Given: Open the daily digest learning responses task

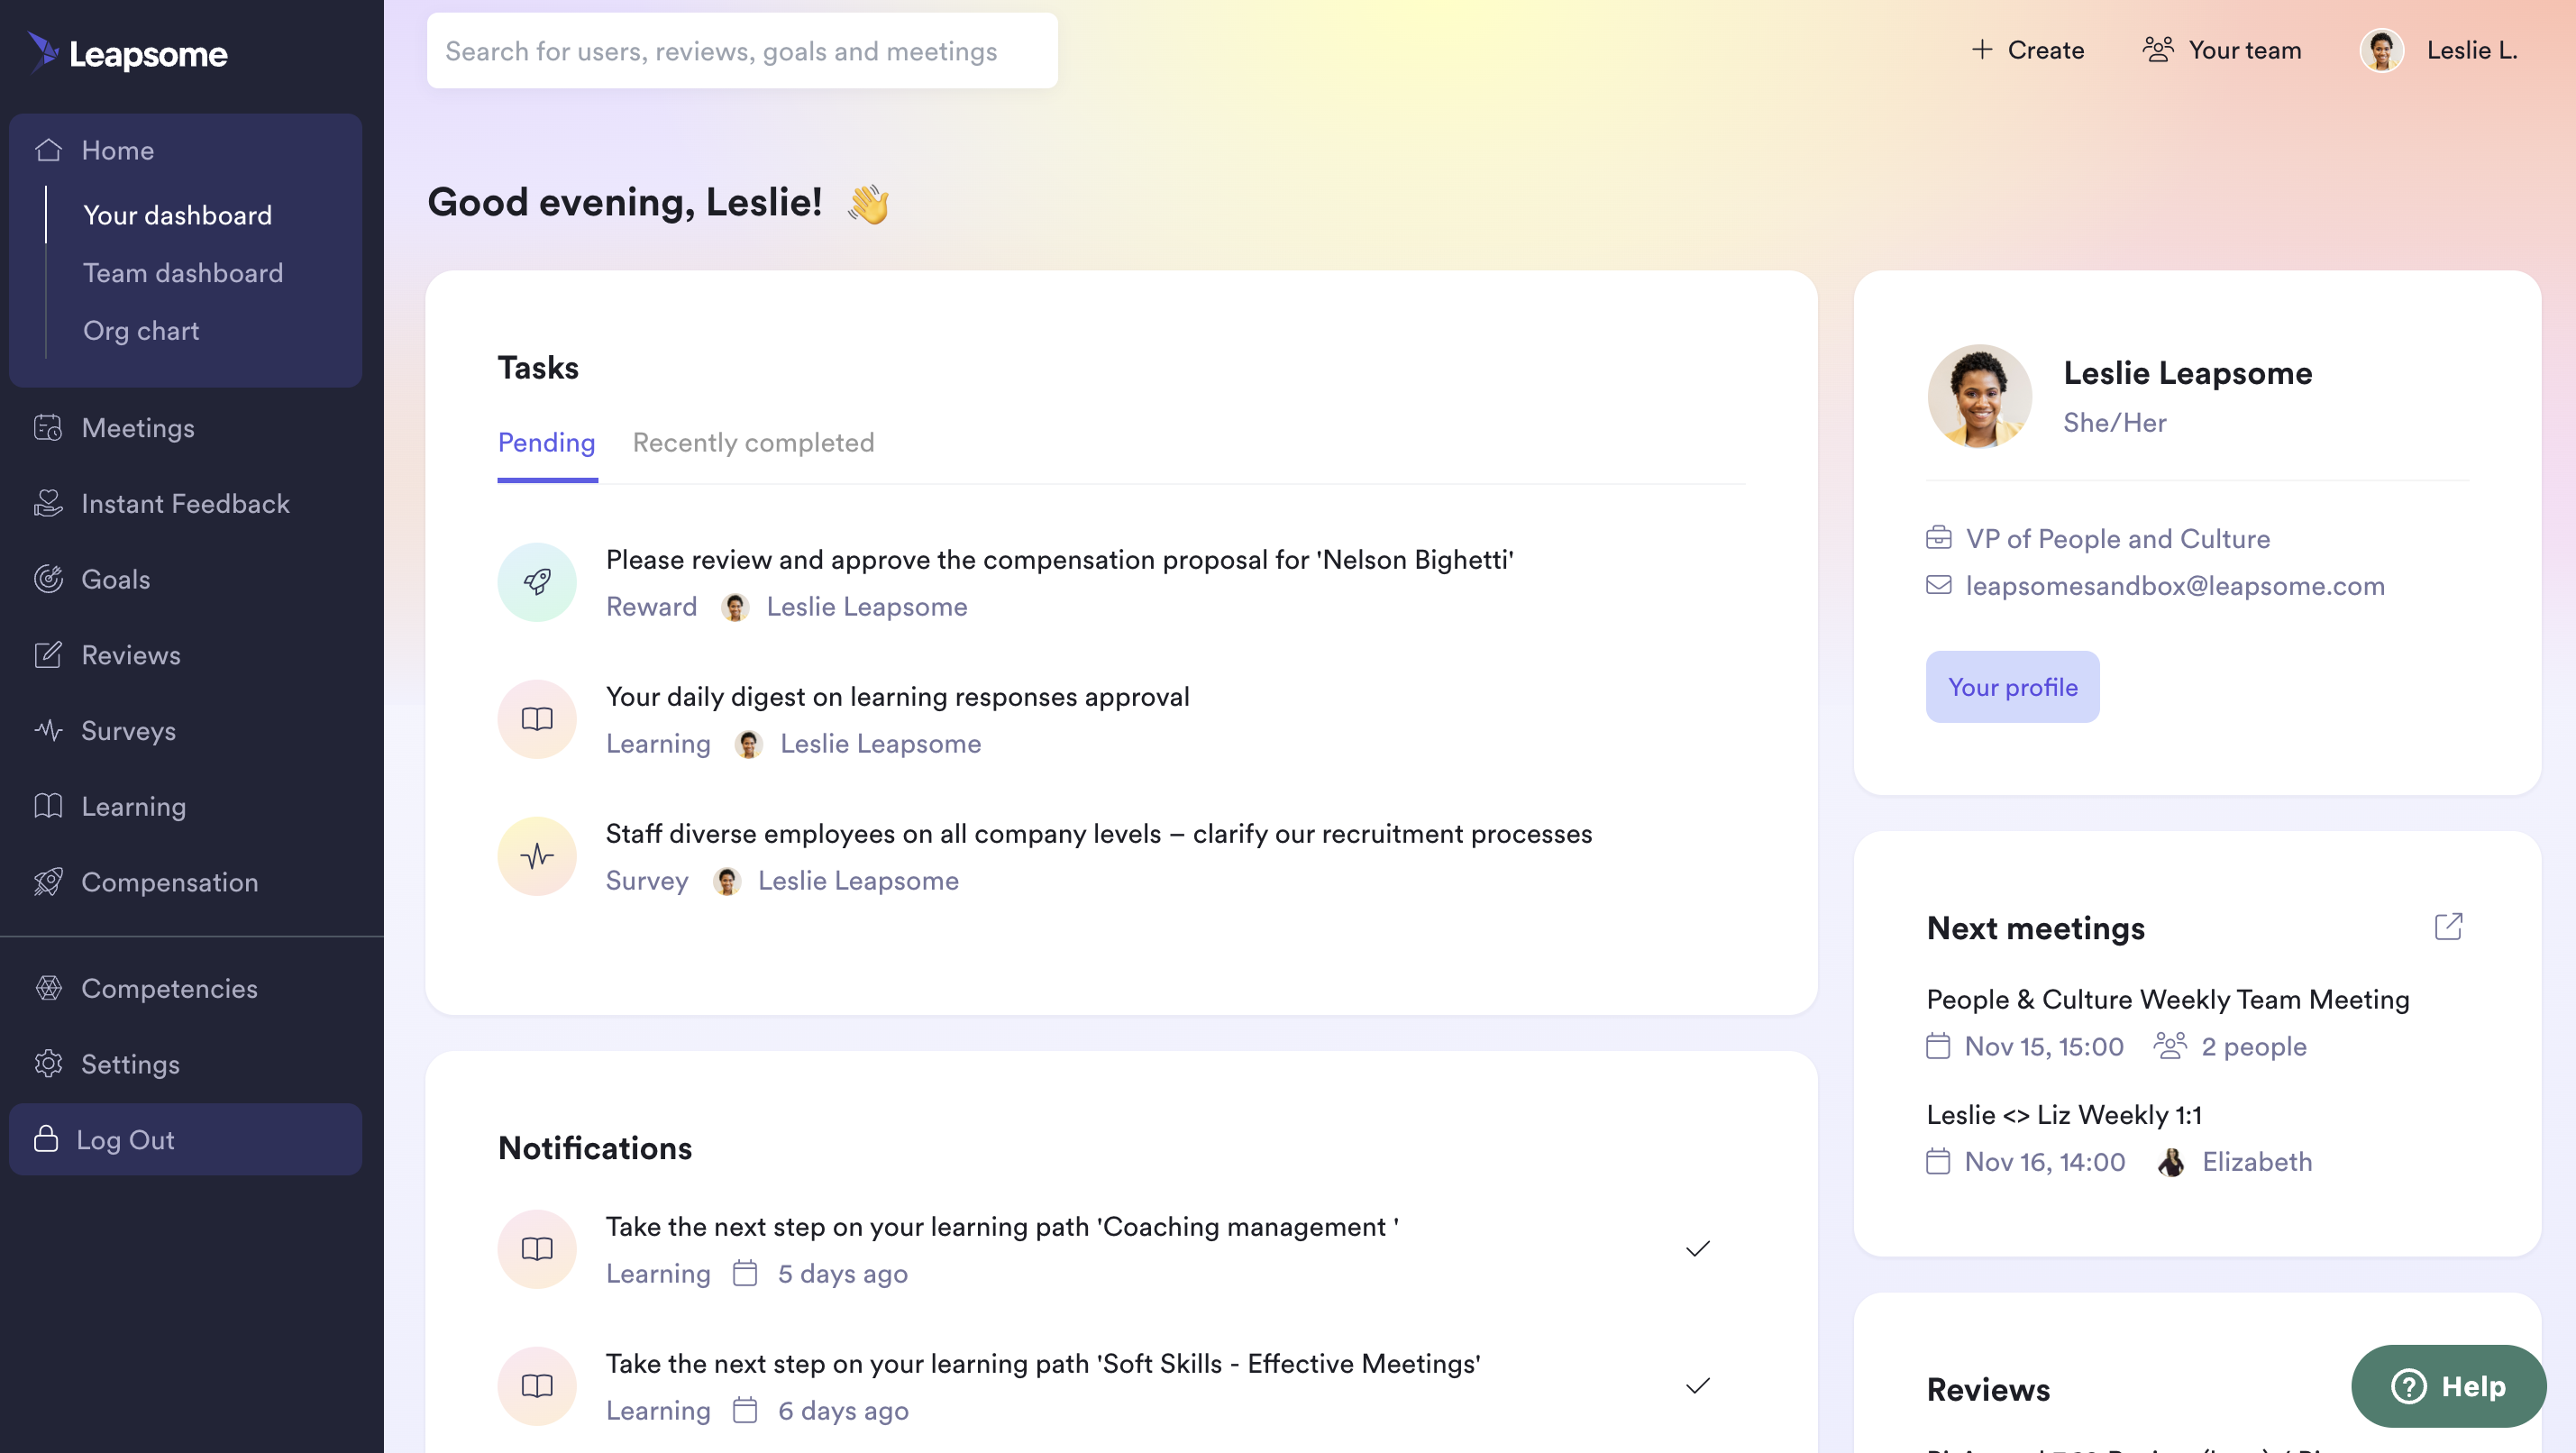Looking at the screenshot, I should click(898, 696).
